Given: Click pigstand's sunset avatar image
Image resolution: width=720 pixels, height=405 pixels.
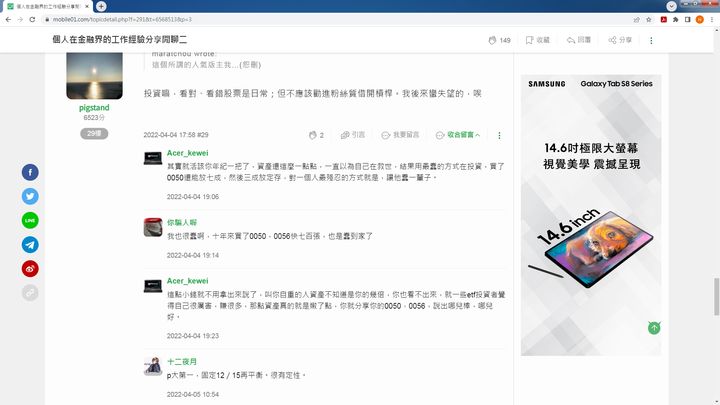Looking at the screenshot, I should tap(94, 76).
